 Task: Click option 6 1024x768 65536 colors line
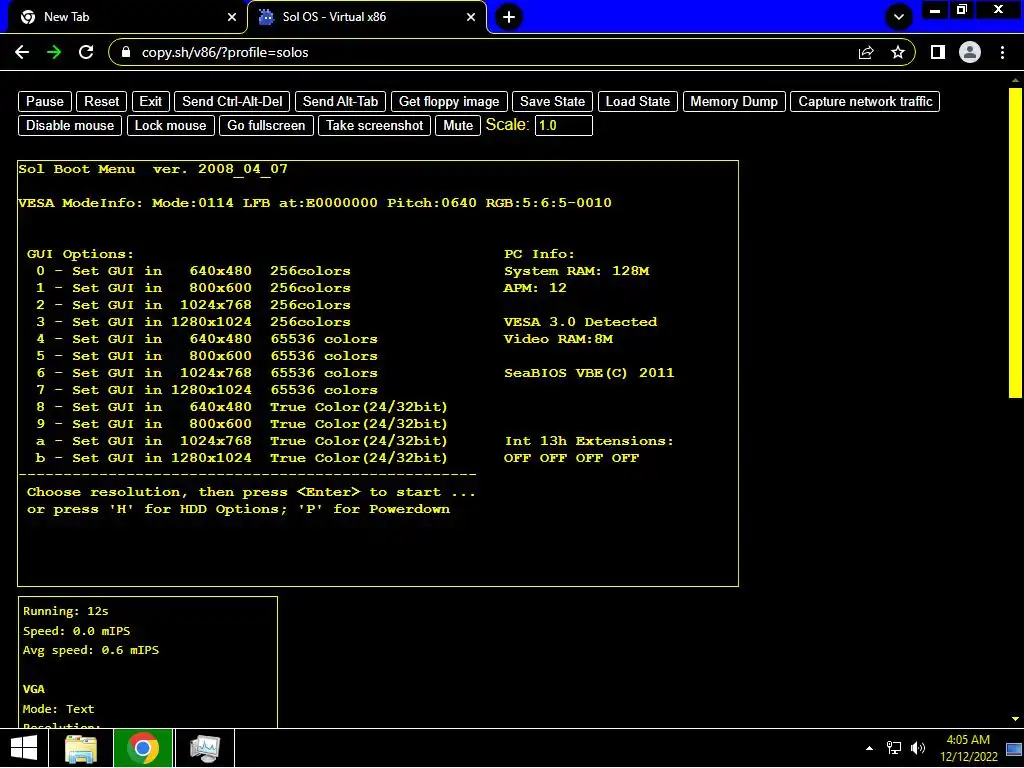(x=207, y=373)
